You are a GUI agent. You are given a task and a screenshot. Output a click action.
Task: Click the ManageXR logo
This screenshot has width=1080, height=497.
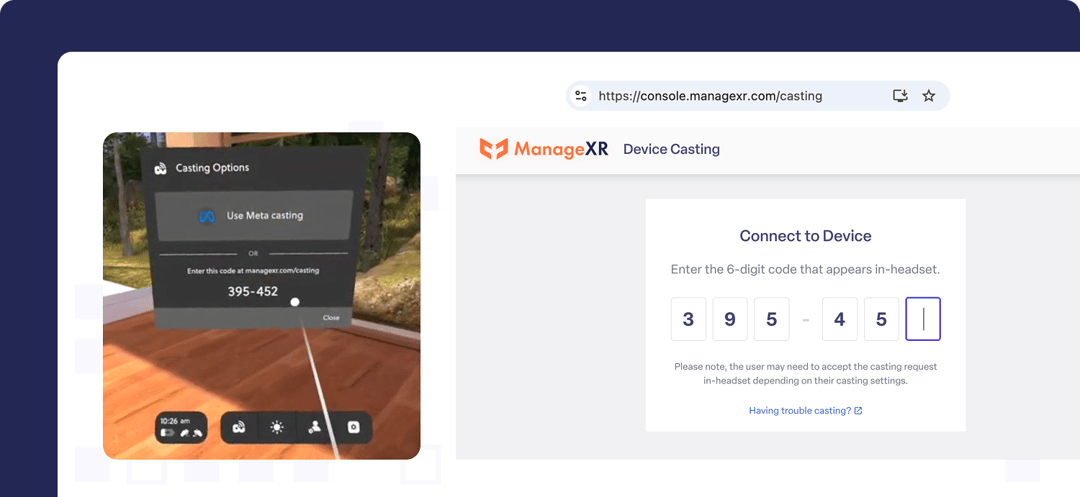(x=544, y=149)
